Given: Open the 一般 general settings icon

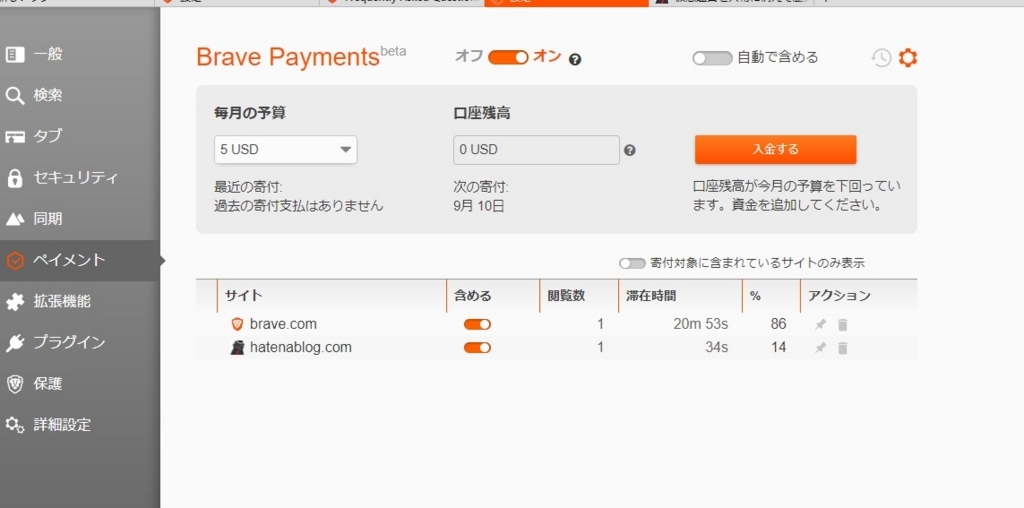Looking at the screenshot, I should 14,54.
